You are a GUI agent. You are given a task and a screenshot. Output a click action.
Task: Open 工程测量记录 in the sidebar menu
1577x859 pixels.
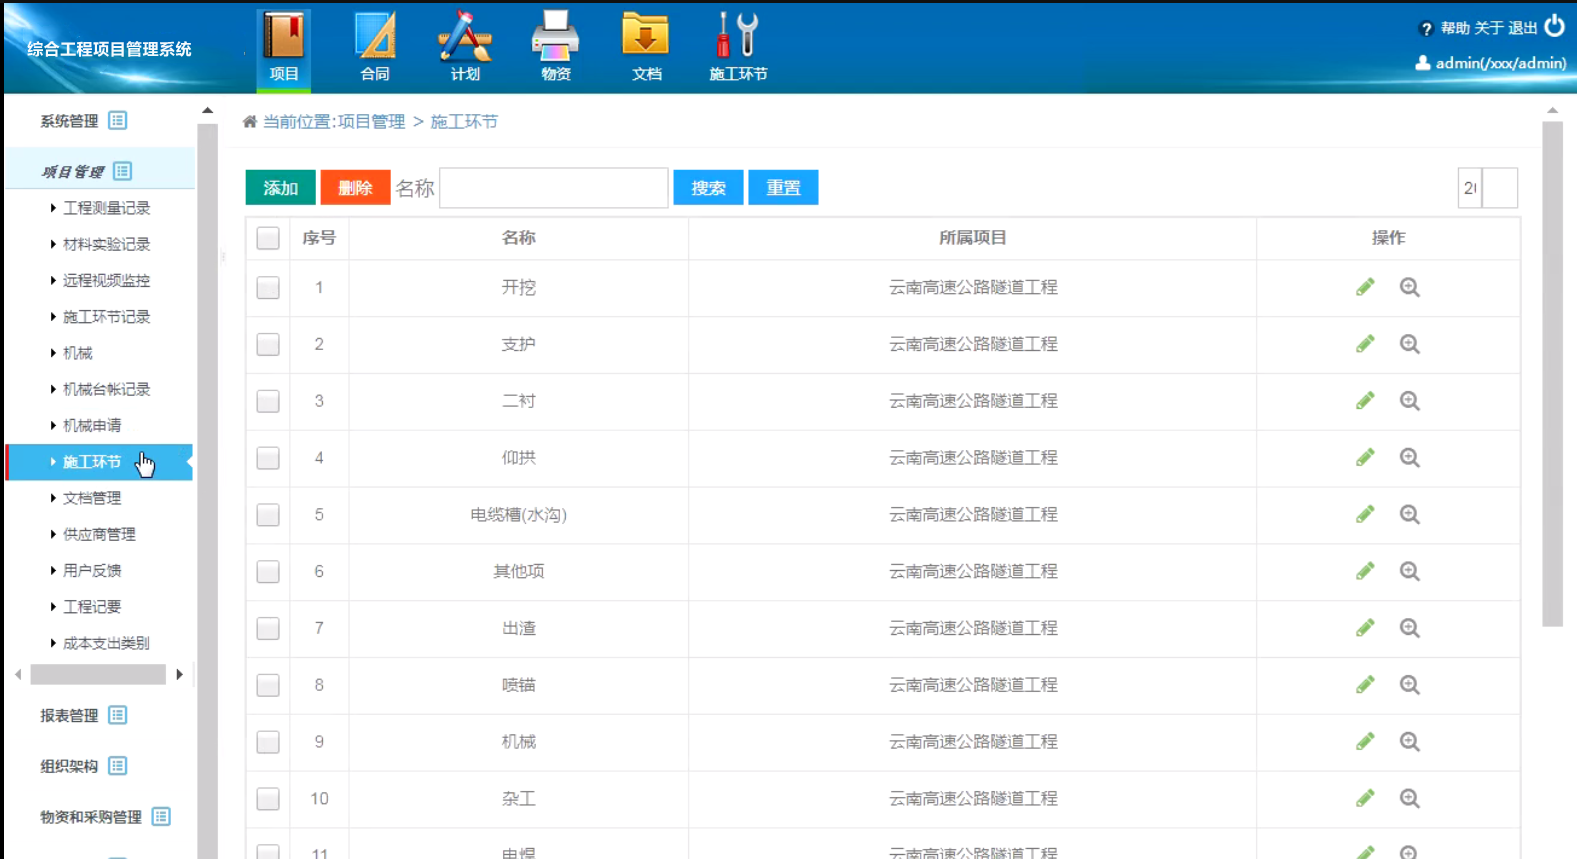(x=106, y=208)
